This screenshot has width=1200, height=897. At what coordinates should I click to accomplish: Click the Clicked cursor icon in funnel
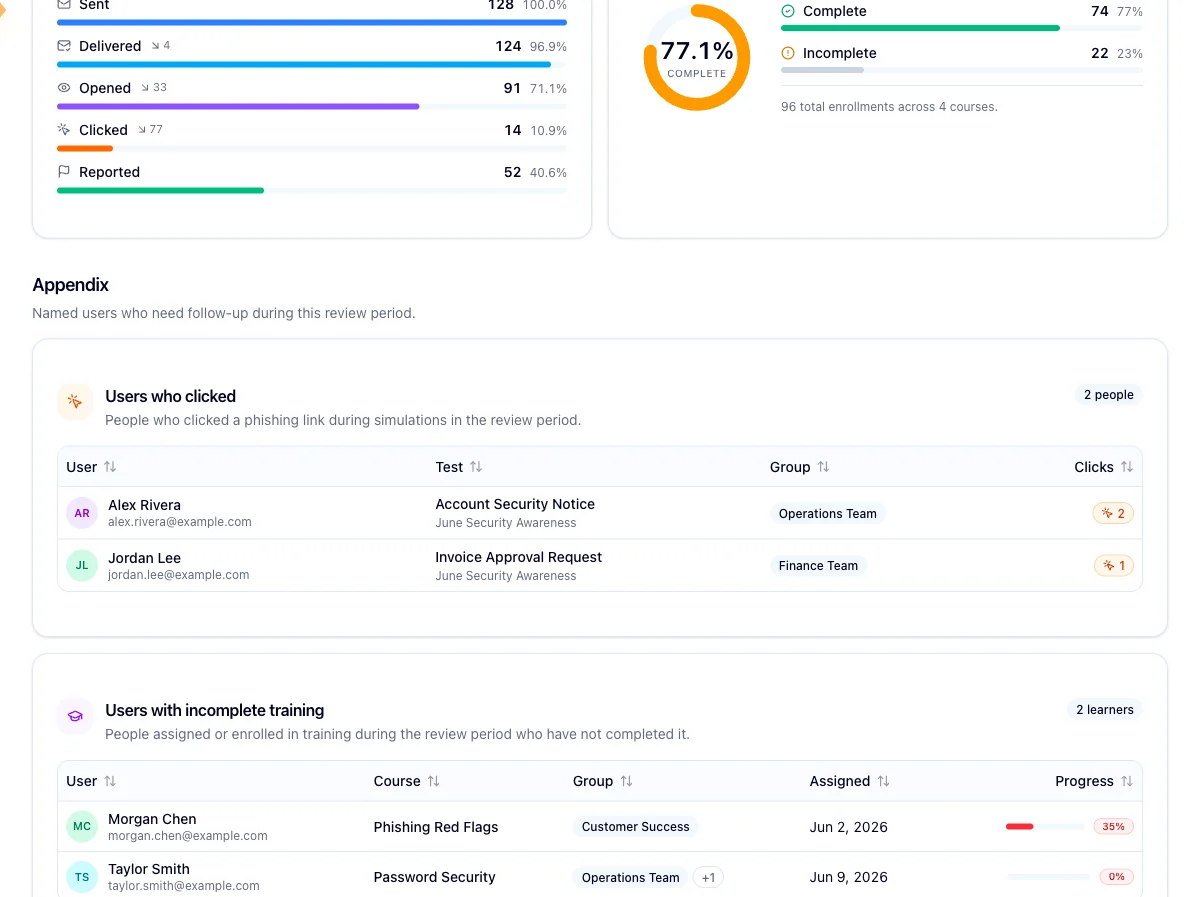point(64,130)
